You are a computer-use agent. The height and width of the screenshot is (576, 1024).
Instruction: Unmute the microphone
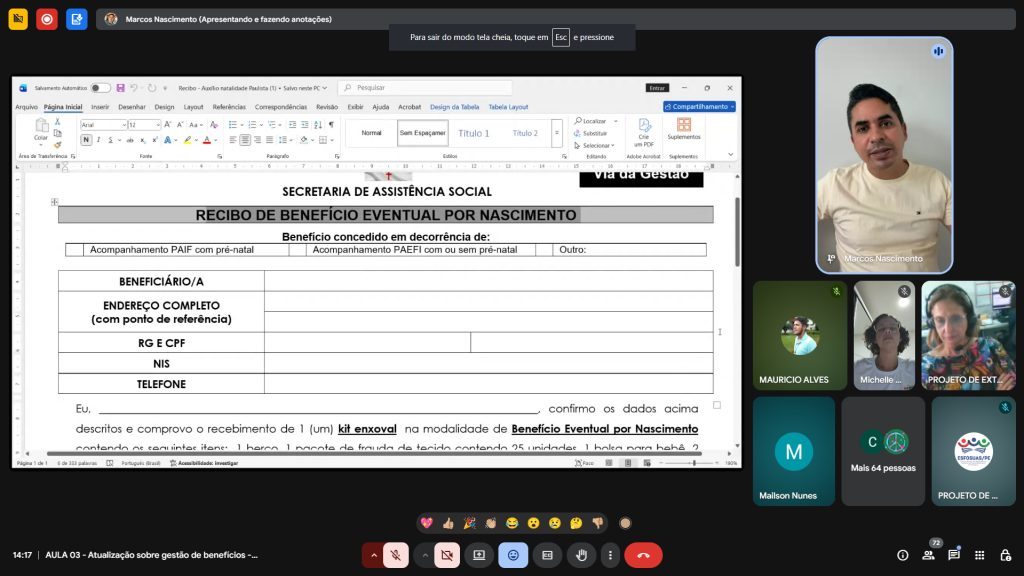[x=397, y=555]
